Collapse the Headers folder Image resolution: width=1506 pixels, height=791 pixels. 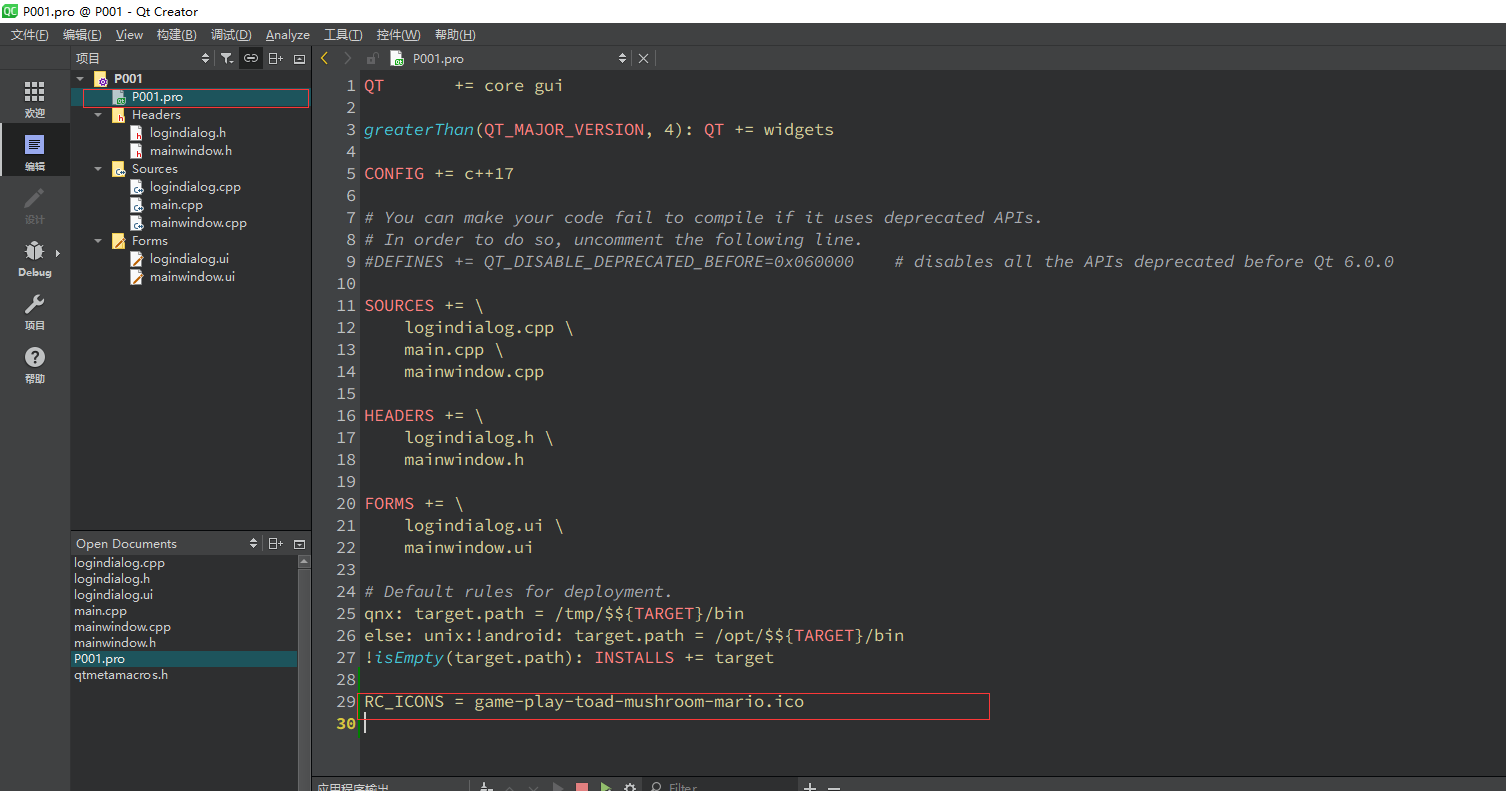coord(98,115)
